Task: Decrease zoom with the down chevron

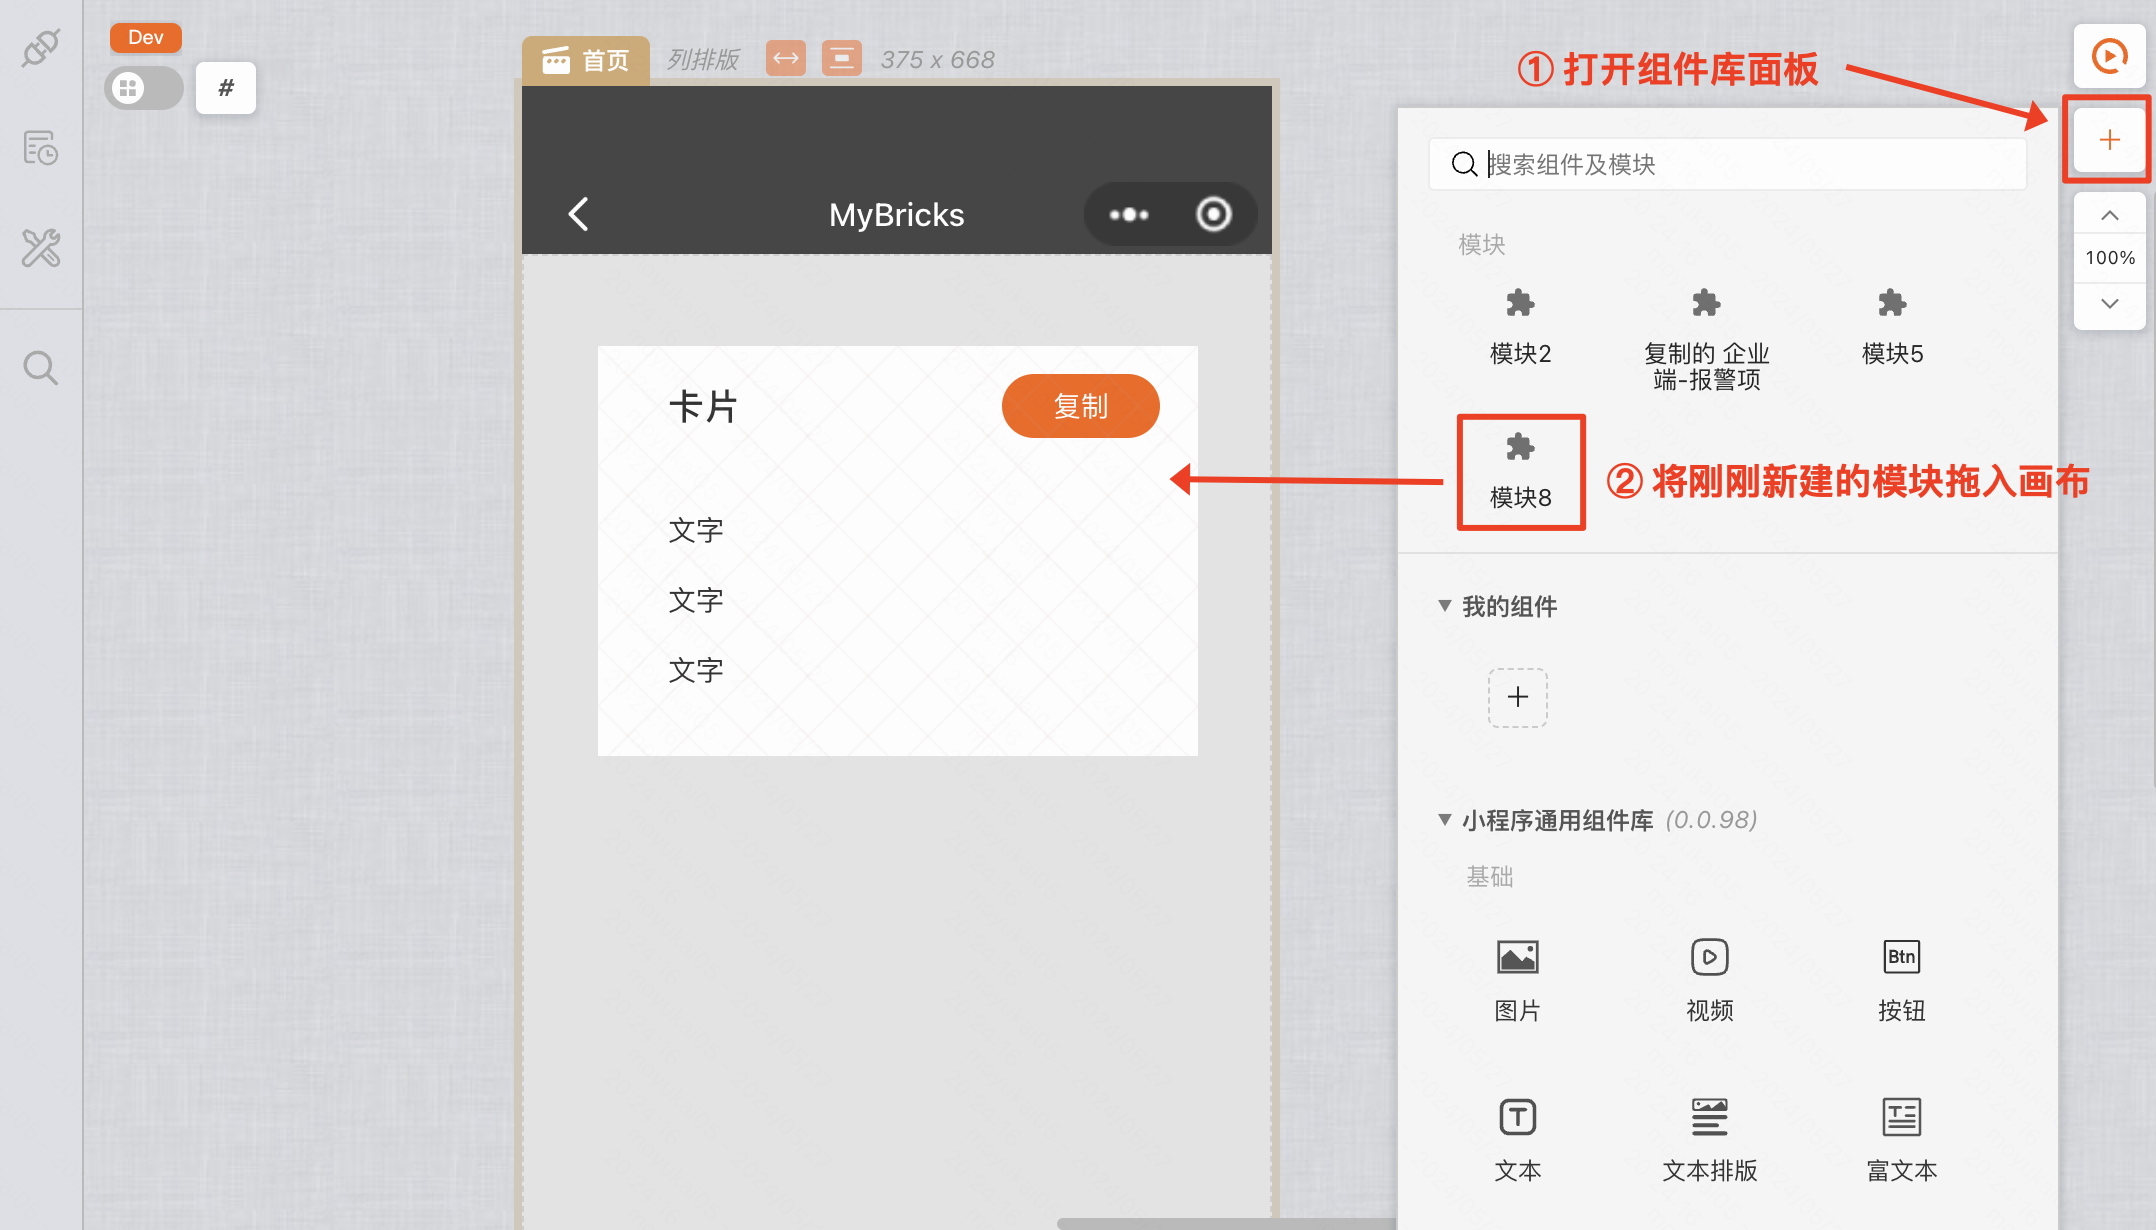Action: pos(2110,304)
